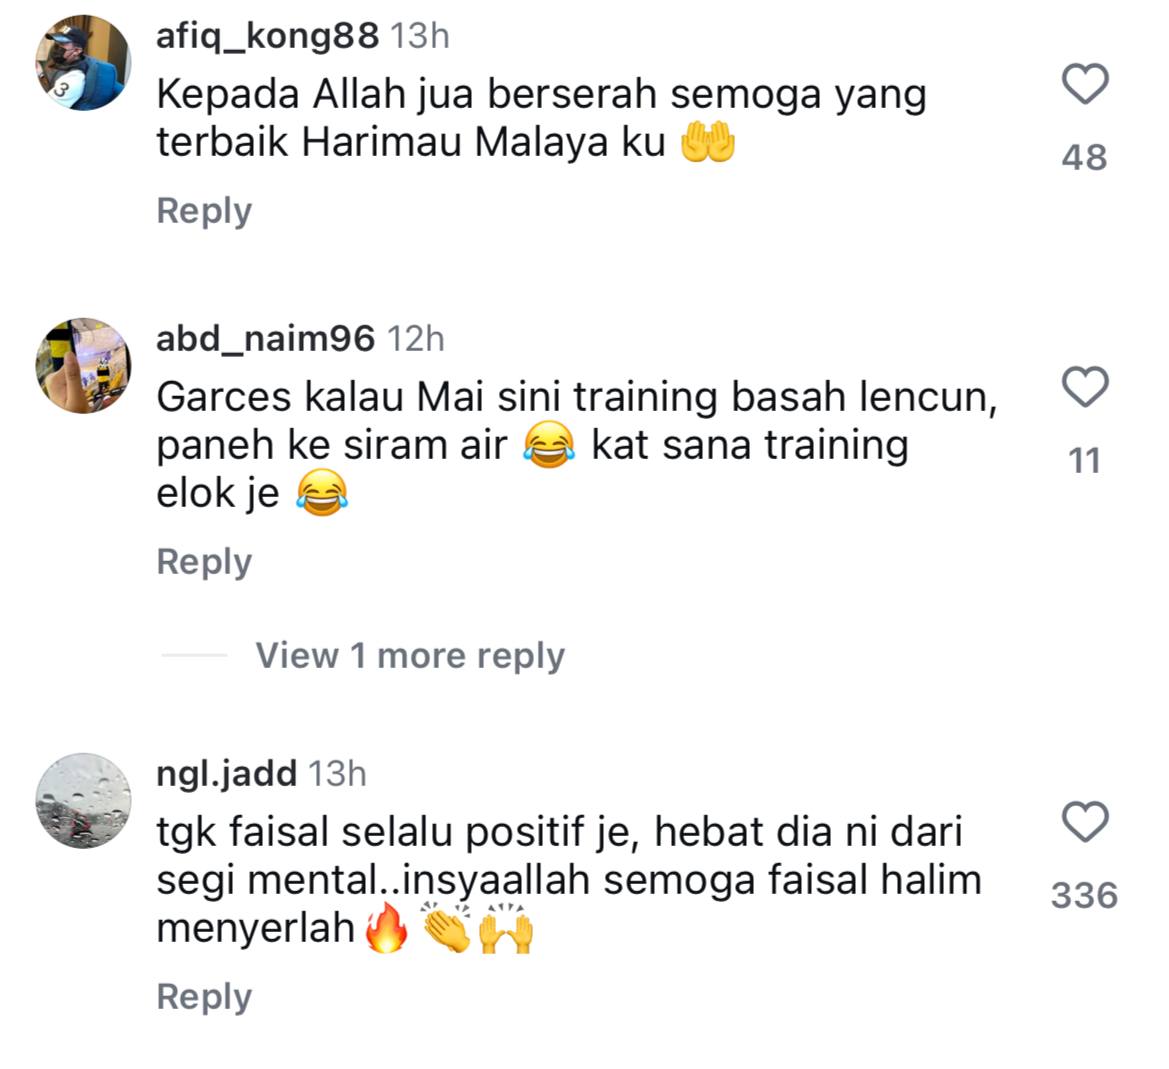Viewport: 1169px width, 1069px height.
Task: Tap the heart icon on abd_naim96's comment
Action: [1085, 387]
